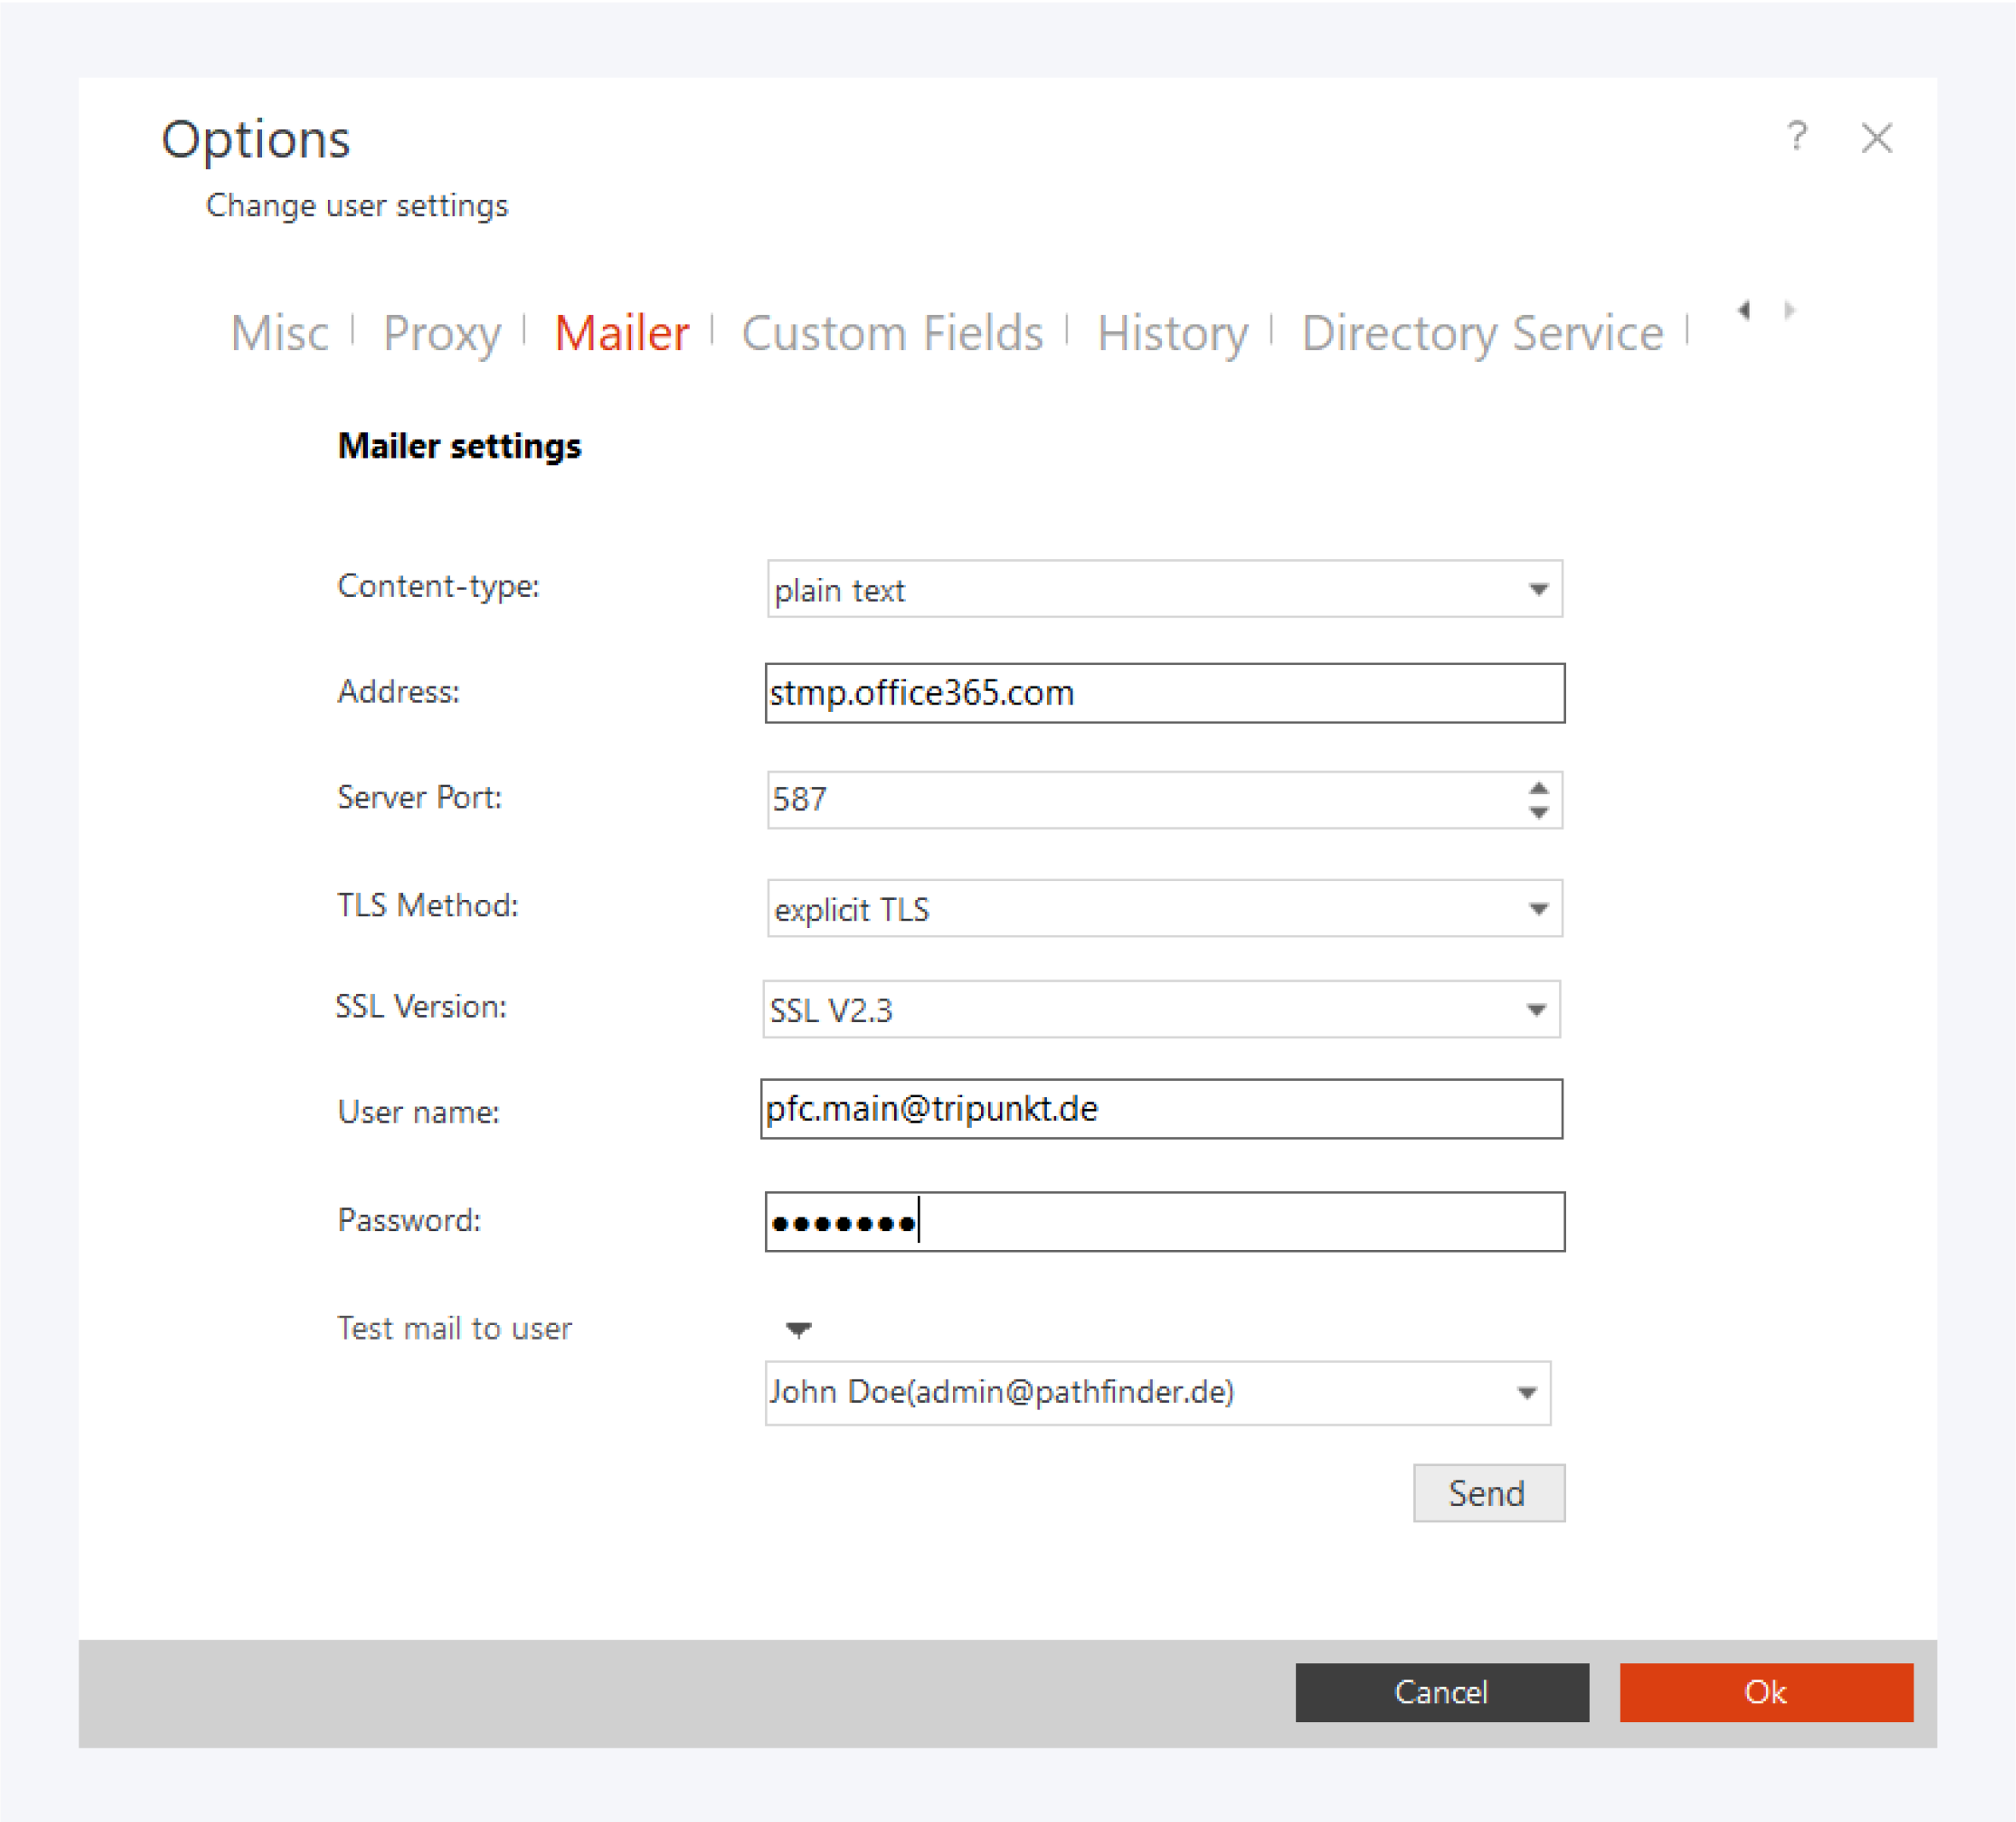The height and width of the screenshot is (1822, 2016).
Task: Expand the arrow beside Test mail to user
Action: pos(798,1329)
